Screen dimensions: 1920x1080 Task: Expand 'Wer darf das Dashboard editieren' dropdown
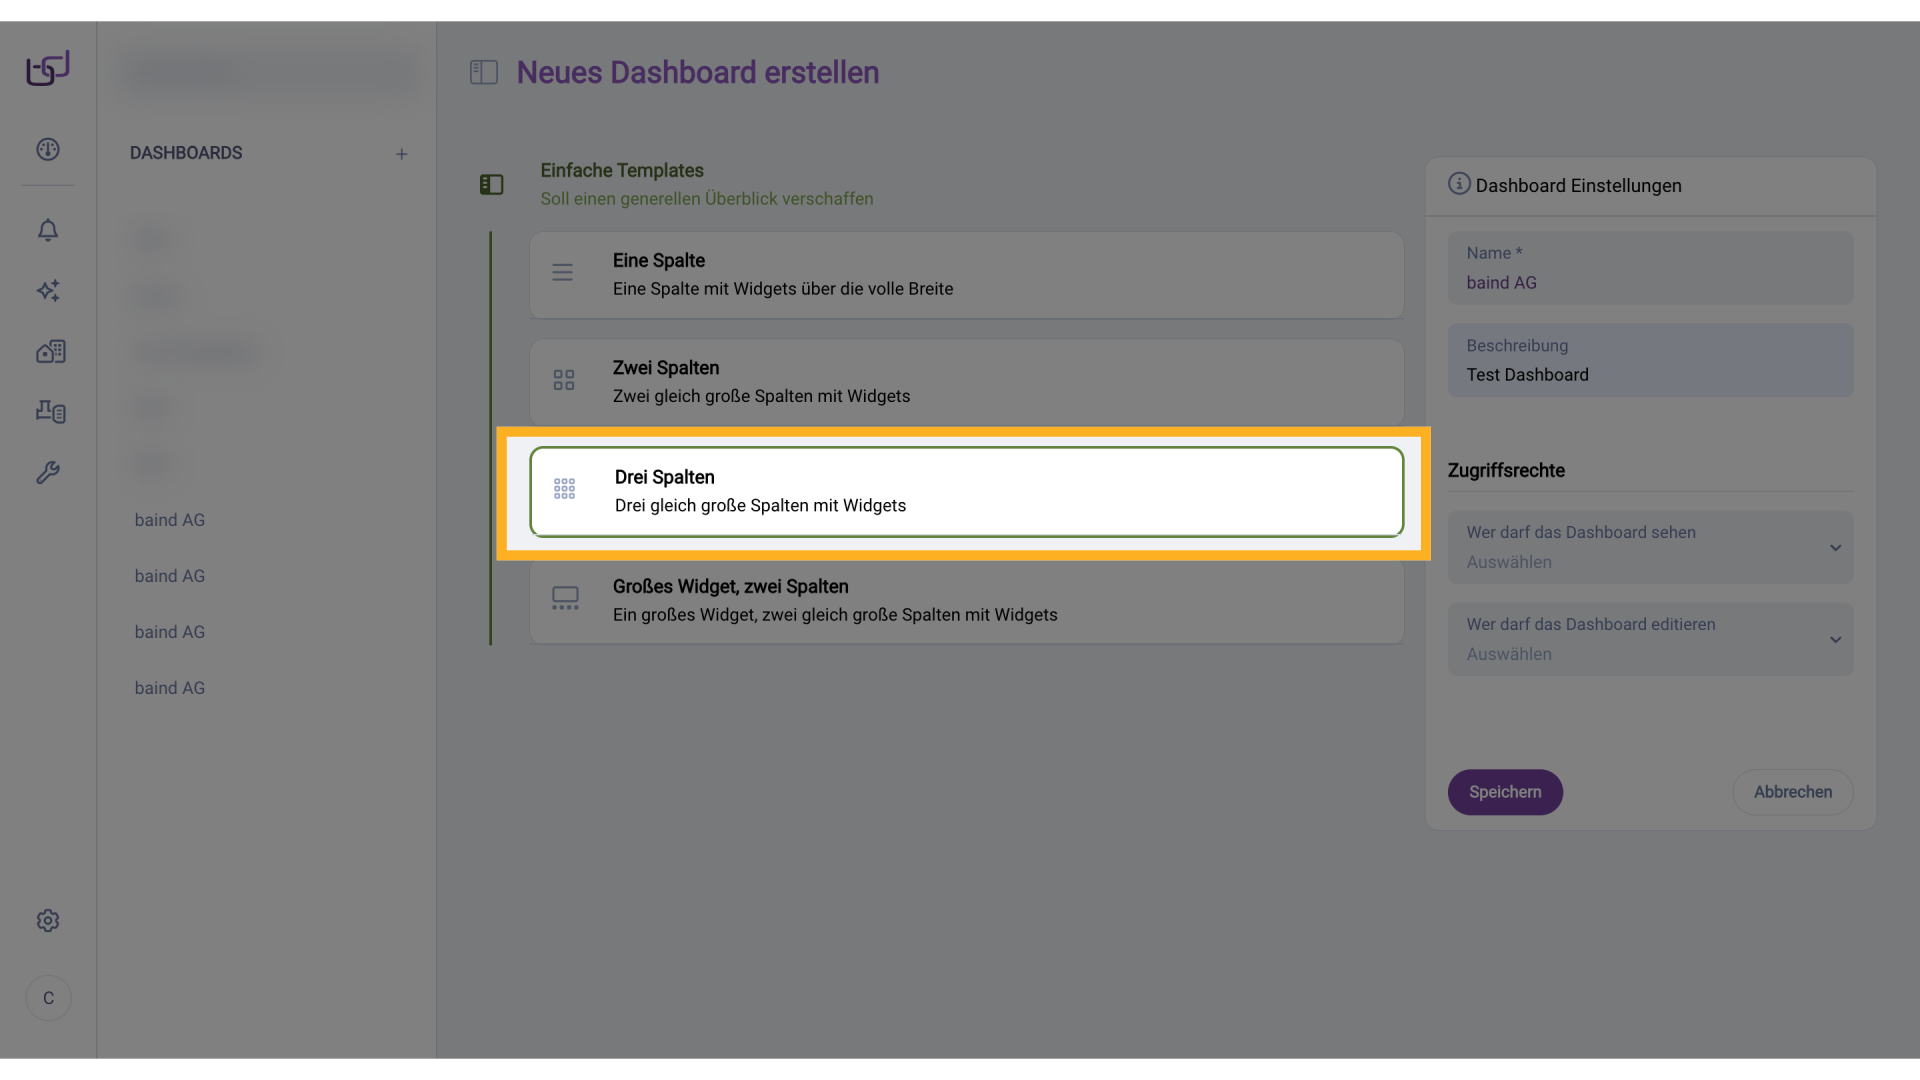(1650, 640)
